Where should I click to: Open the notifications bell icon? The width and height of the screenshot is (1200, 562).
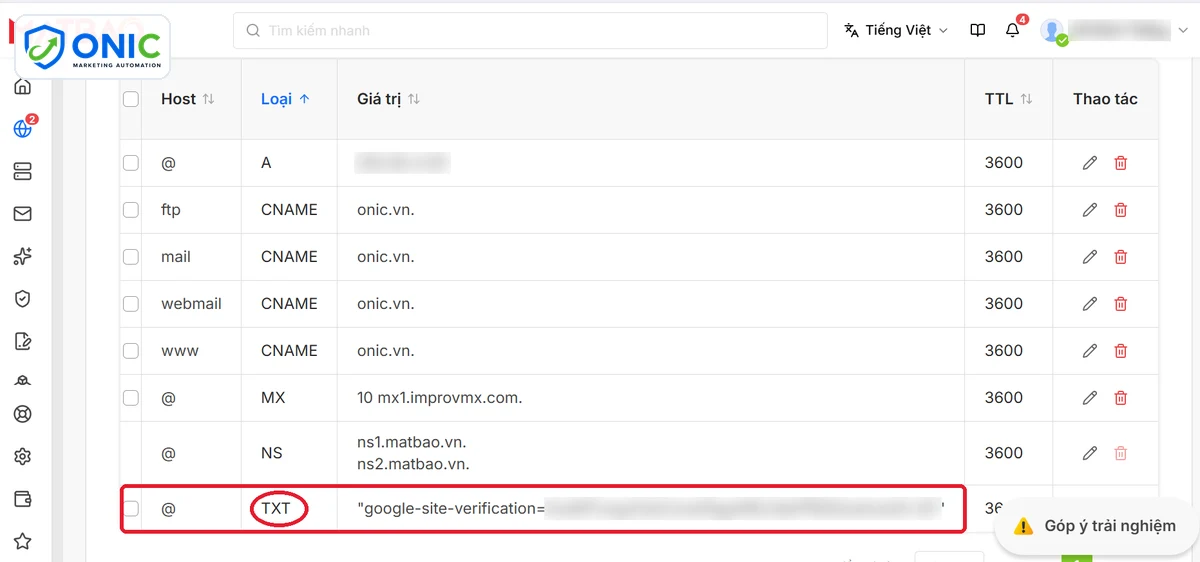pyautogui.click(x=1013, y=30)
